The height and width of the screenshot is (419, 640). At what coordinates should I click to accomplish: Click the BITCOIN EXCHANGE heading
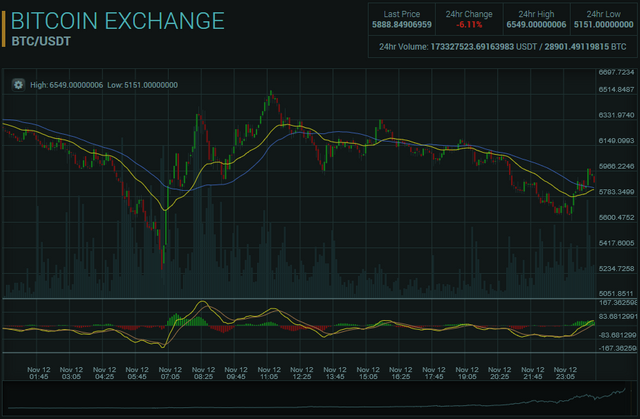click(118, 21)
